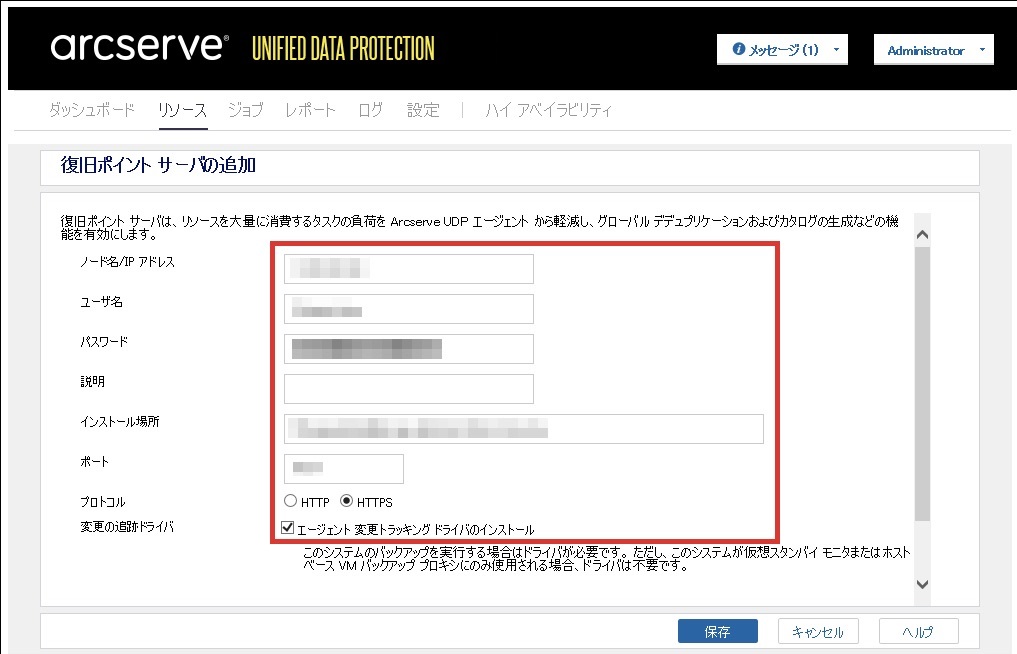Toggle エージェント 変更トラッキング ドライバのインストール checkbox
1017x654 pixels.
[287, 528]
